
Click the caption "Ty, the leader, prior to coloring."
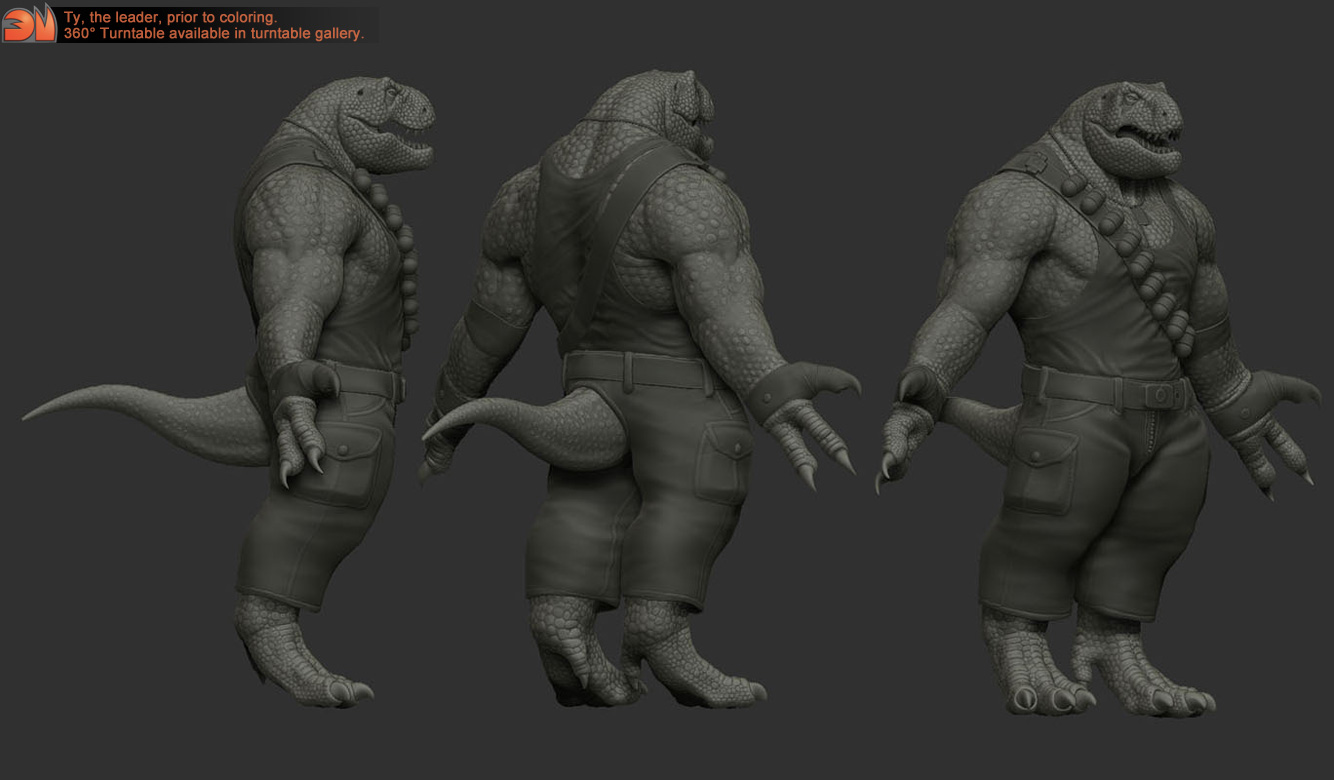170,17
